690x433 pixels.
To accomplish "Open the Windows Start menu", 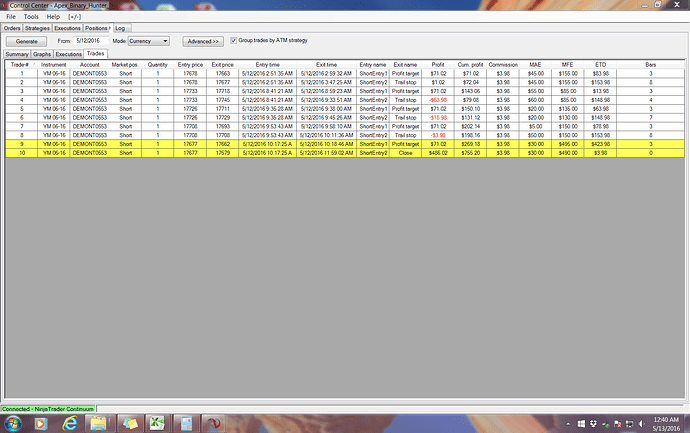I will click(x=12, y=424).
